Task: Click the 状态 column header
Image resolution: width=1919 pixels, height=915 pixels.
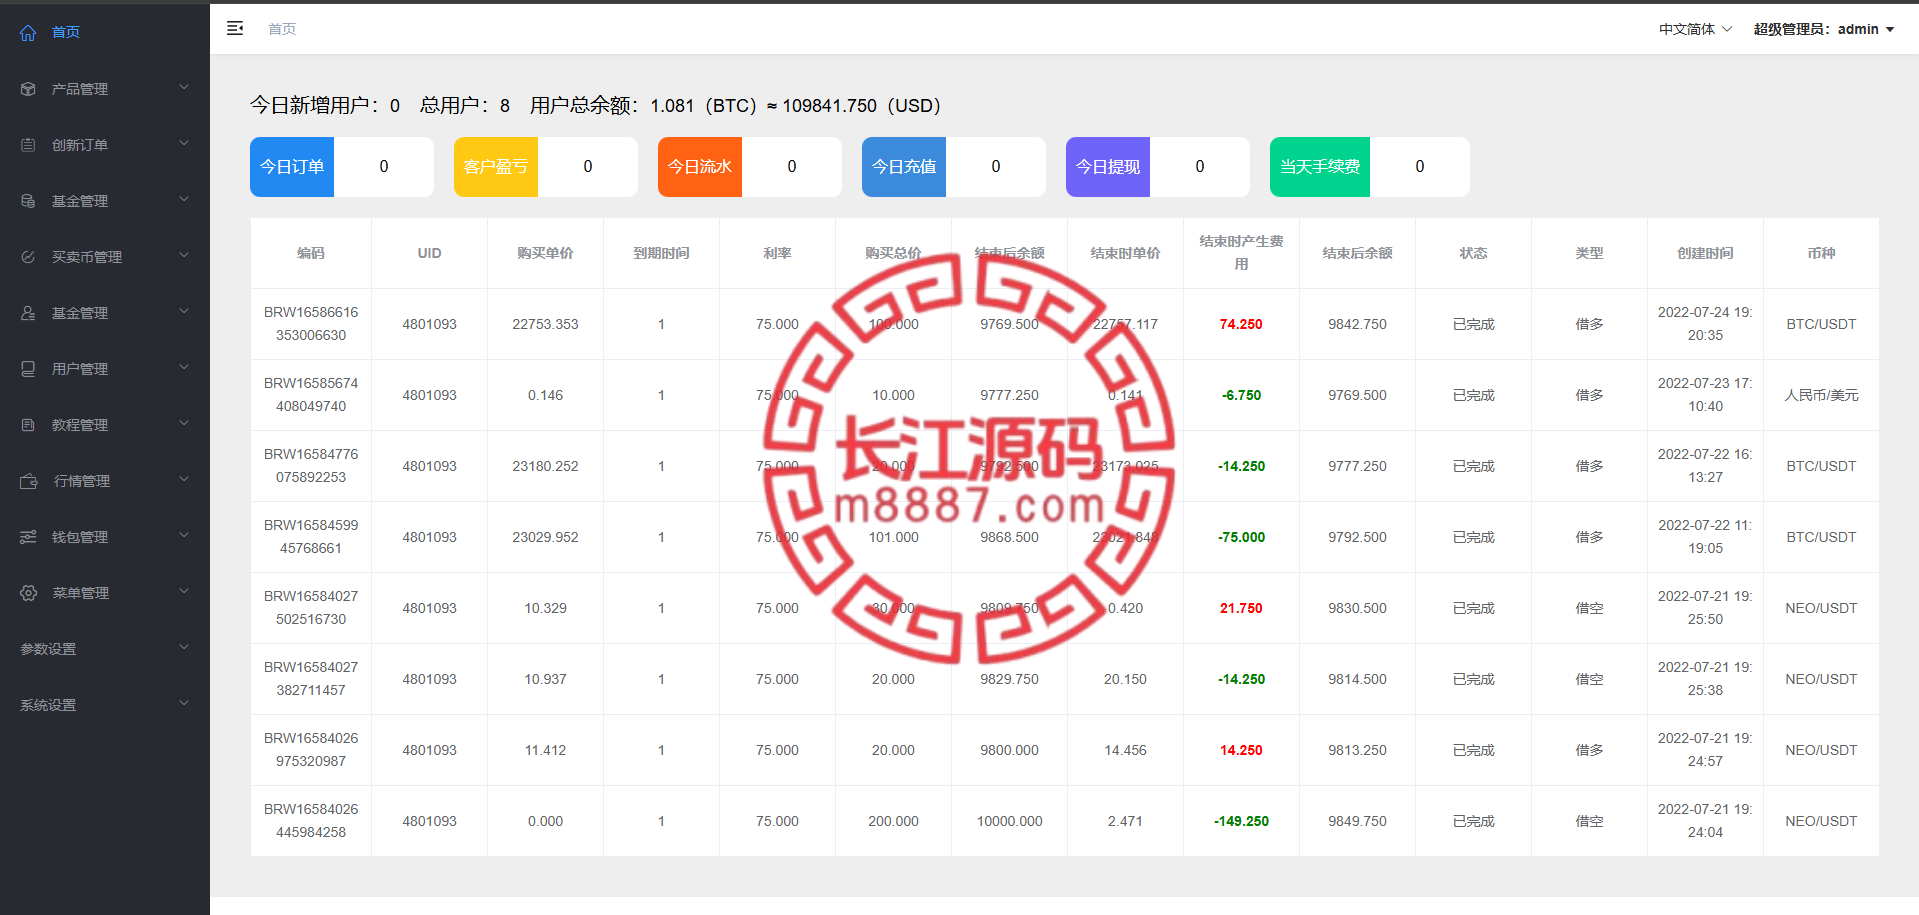Action: click(x=1474, y=253)
